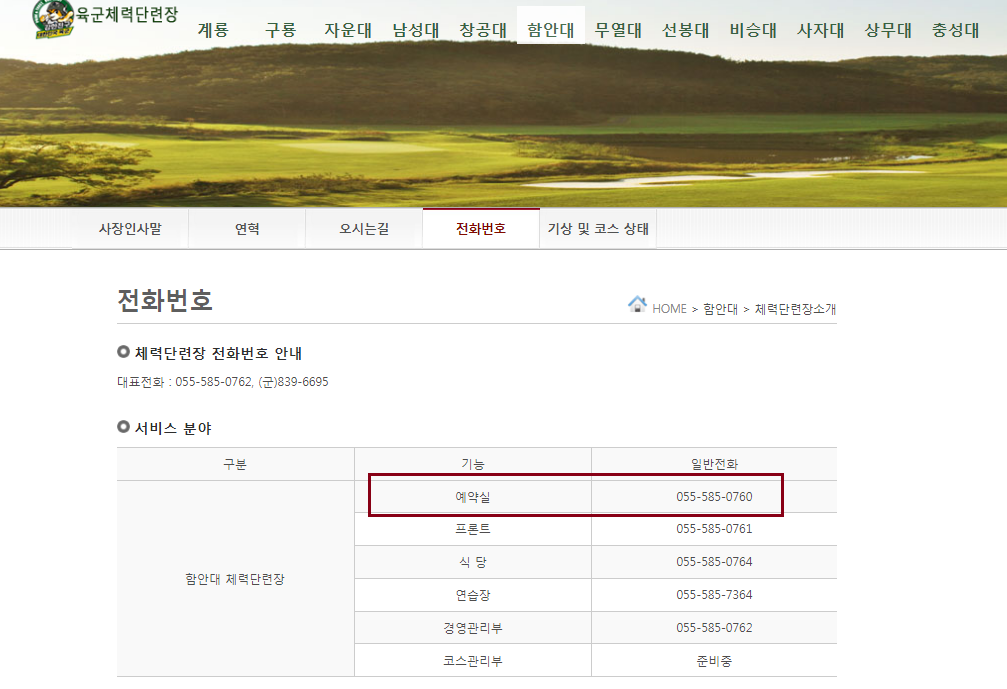1007x689 pixels.
Task: Click the phone number 055-585-0764
Action: (714, 562)
